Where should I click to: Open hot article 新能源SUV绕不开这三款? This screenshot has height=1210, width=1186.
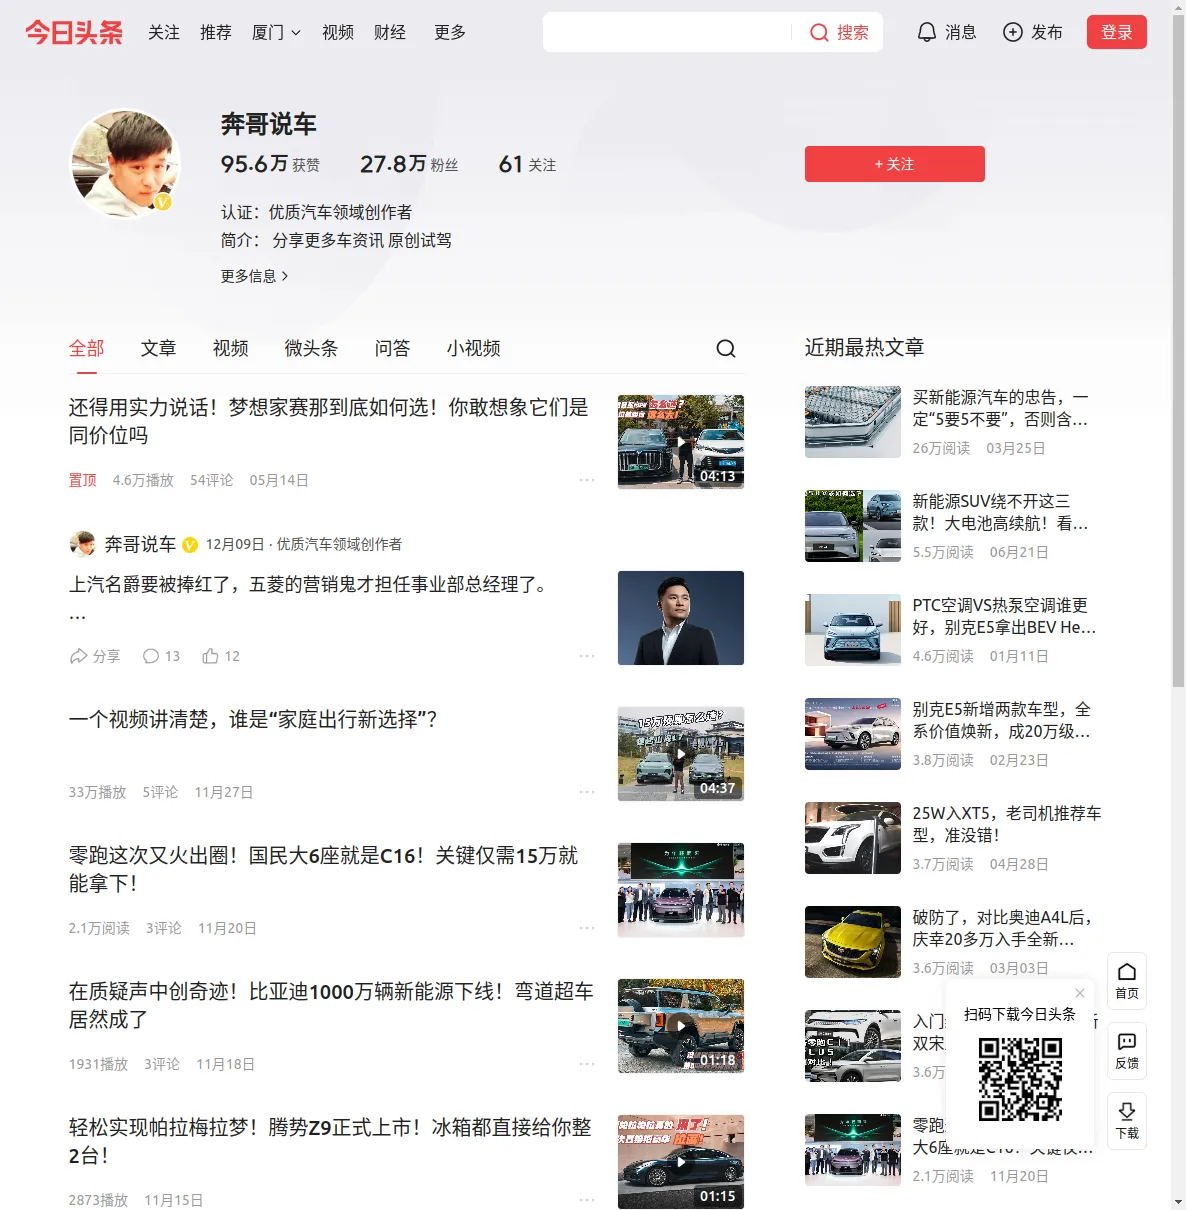pos(1001,512)
